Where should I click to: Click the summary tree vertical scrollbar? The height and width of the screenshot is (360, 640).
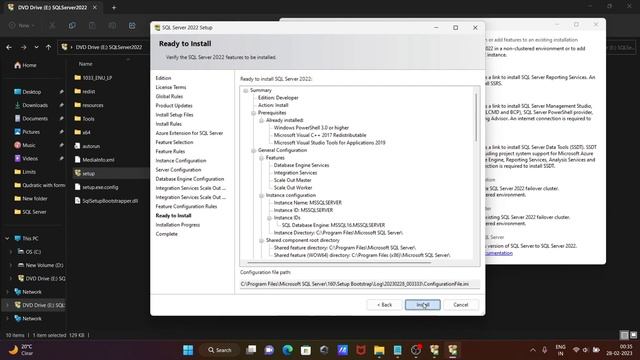476,118
